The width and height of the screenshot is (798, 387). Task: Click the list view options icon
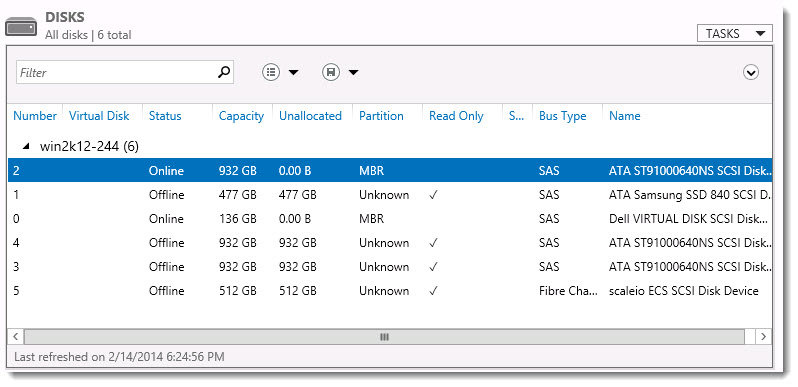pos(271,72)
